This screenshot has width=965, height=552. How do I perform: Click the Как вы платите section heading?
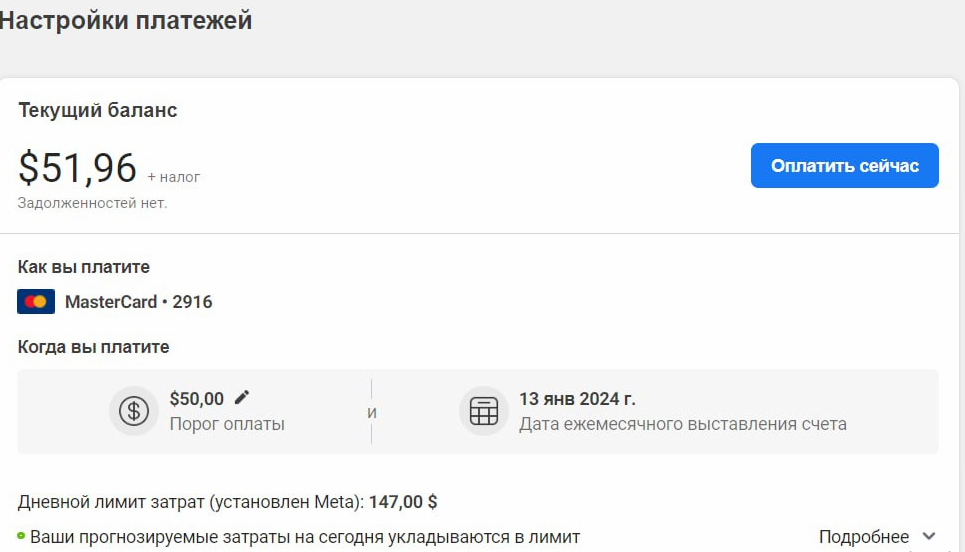click(84, 266)
